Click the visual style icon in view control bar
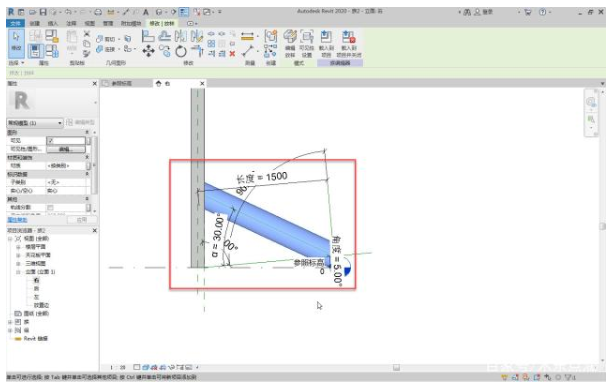This screenshot has width=610, height=386. pyautogui.click(x=146, y=367)
